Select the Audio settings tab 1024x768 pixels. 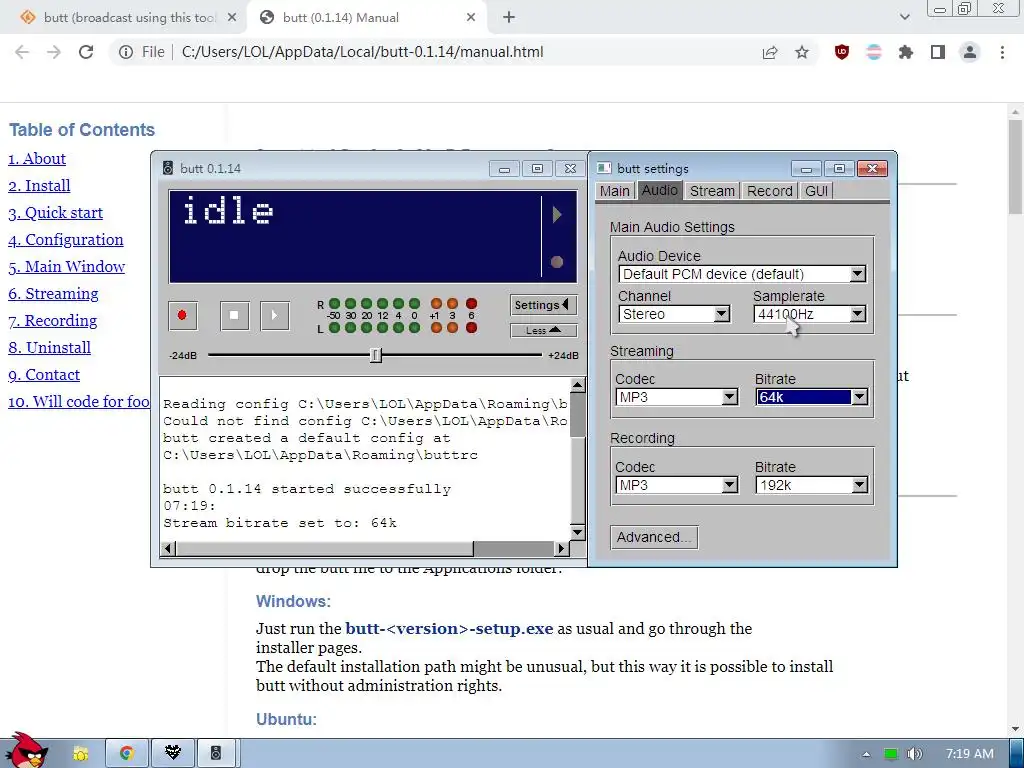coord(660,190)
